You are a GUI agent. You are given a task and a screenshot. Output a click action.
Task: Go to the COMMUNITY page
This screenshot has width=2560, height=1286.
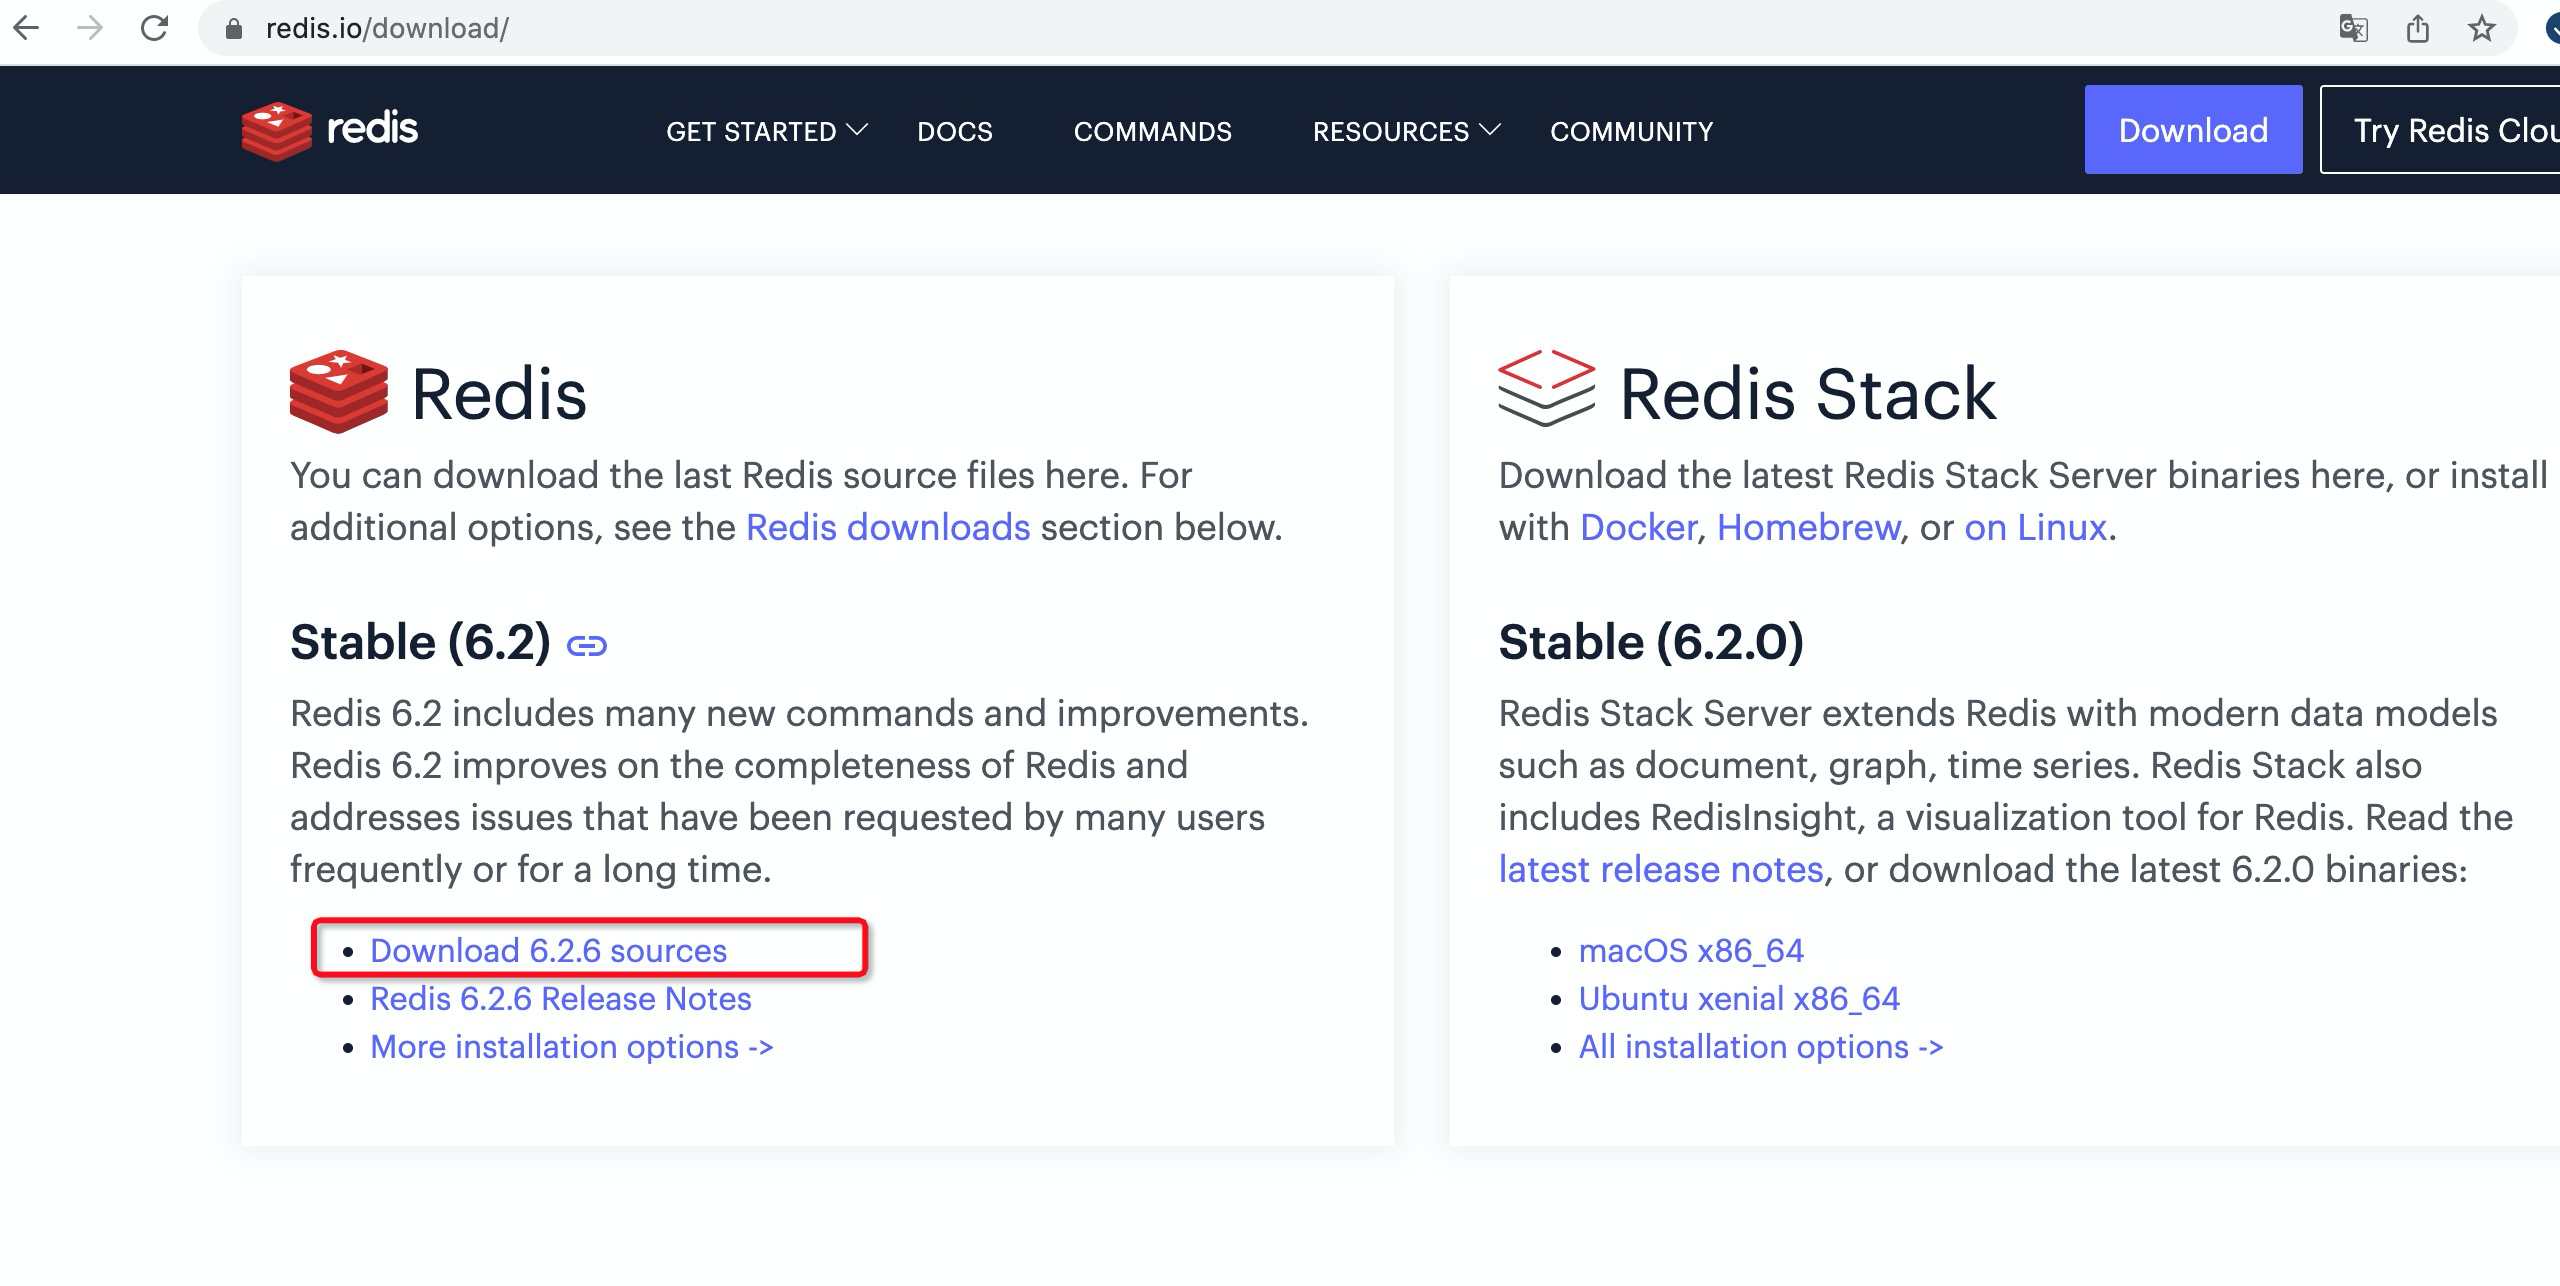point(1631,131)
